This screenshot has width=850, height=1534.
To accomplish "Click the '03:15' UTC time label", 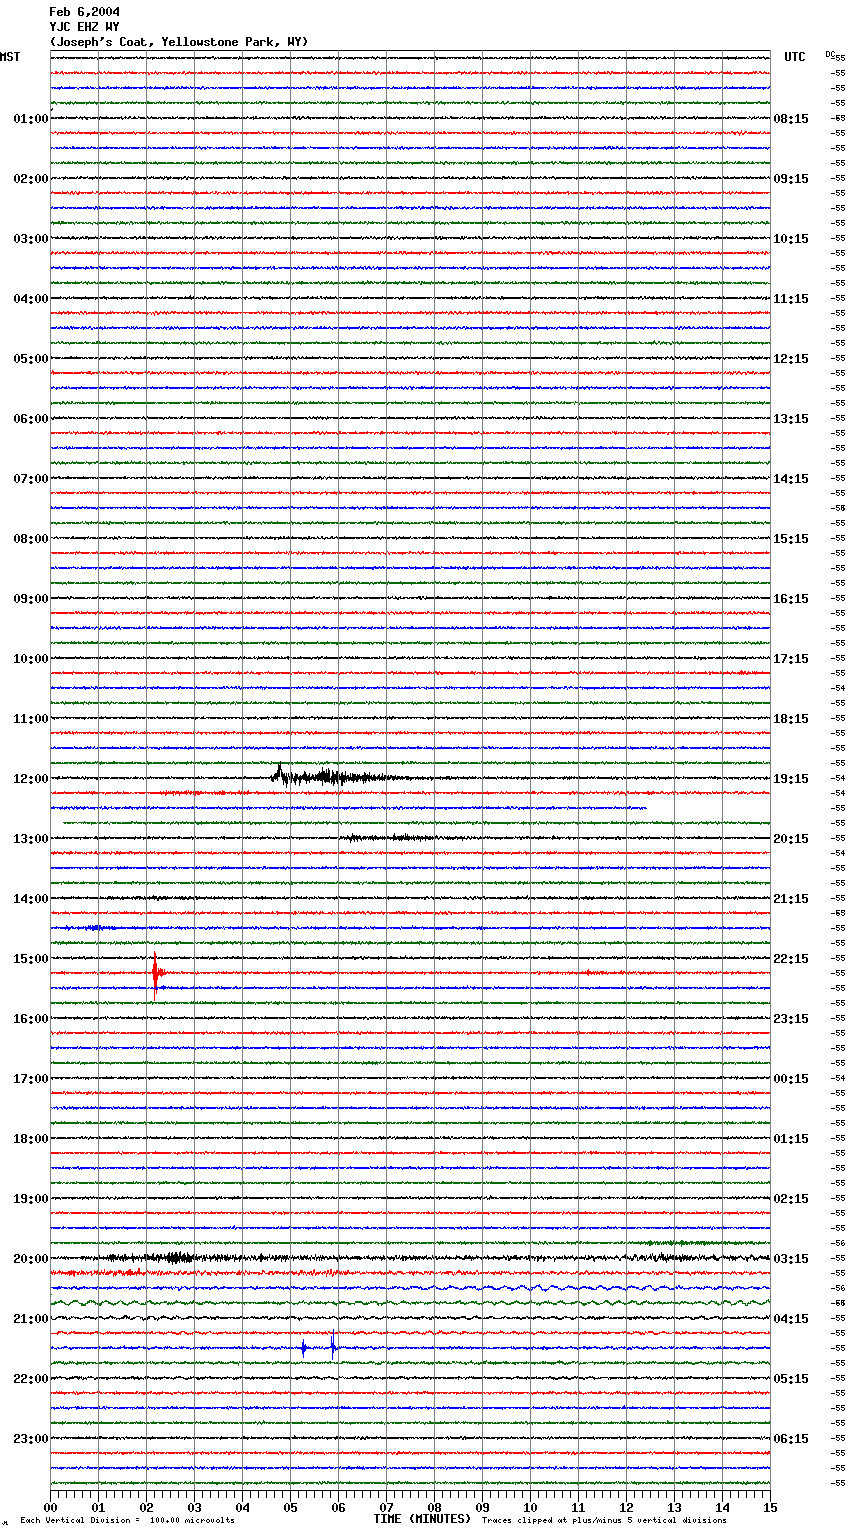I will (791, 1259).
